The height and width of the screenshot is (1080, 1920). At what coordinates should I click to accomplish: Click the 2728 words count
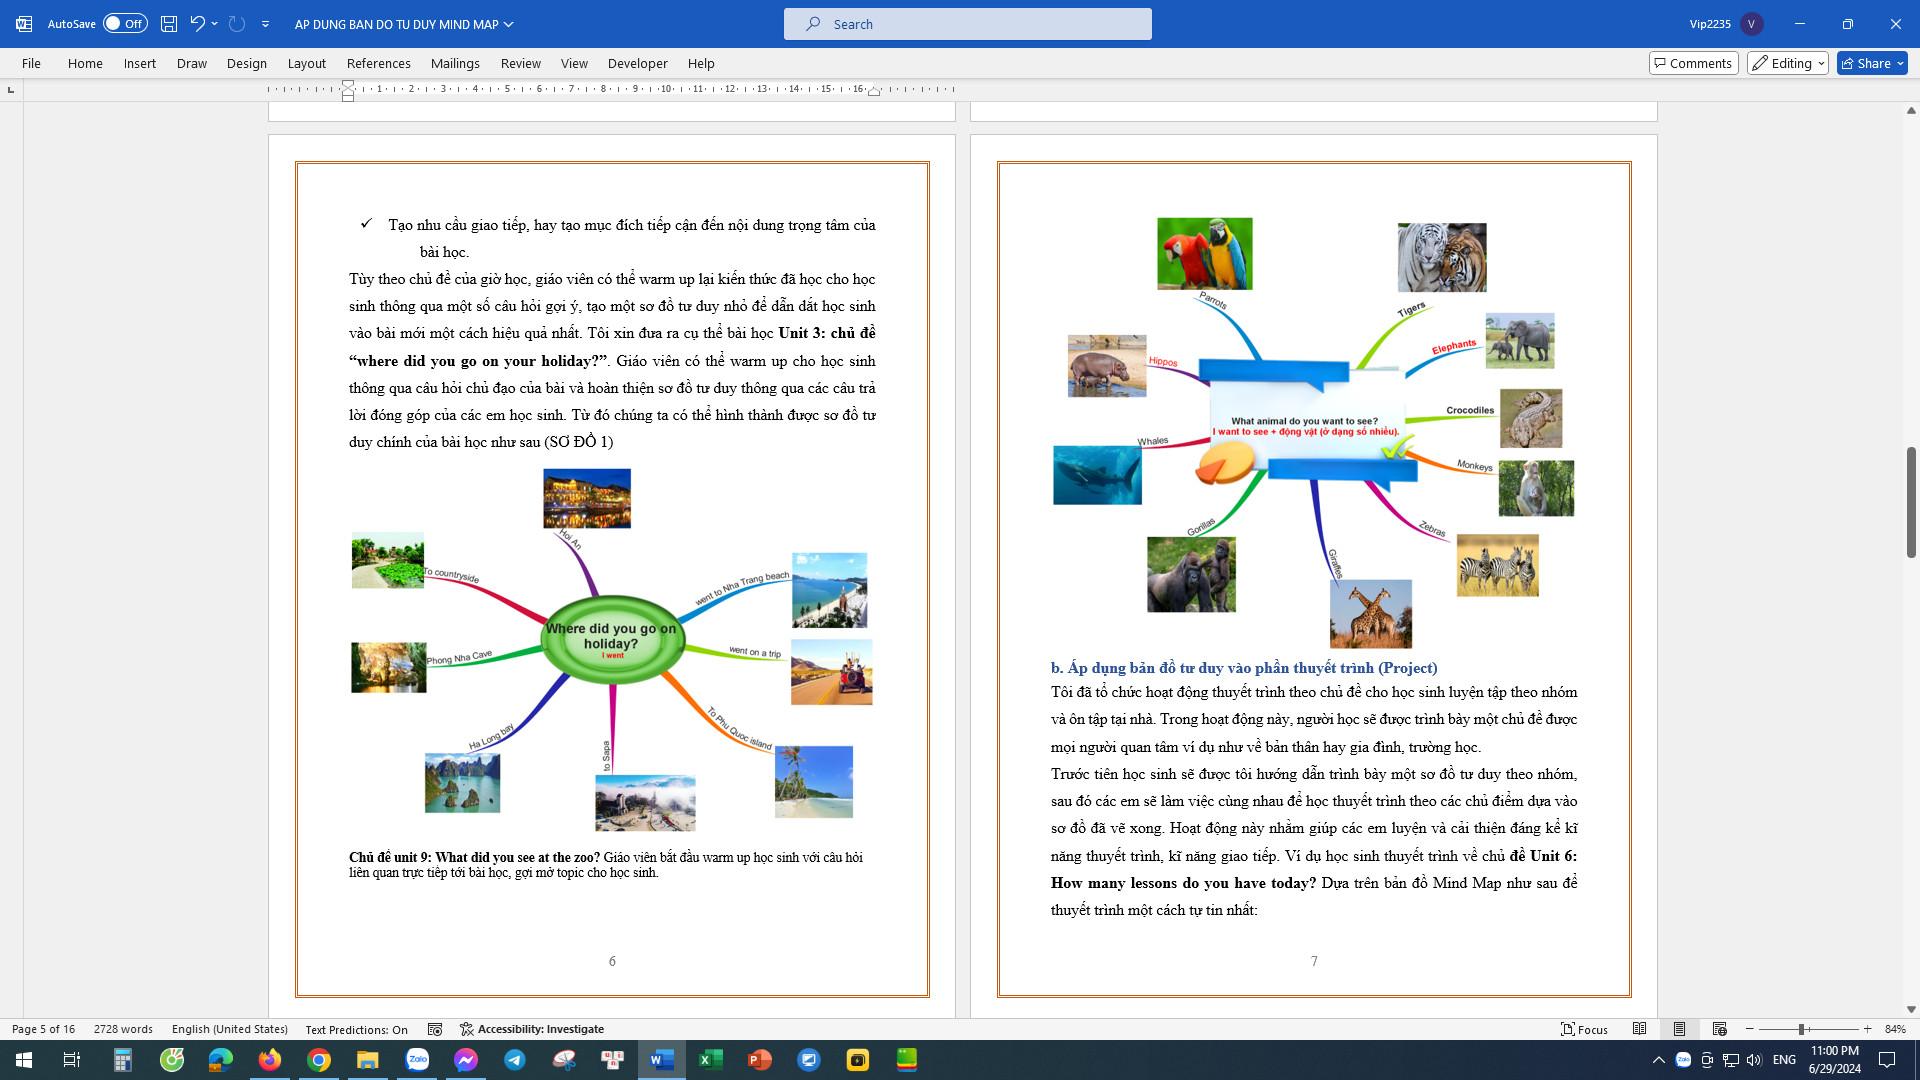tap(123, 1029)
